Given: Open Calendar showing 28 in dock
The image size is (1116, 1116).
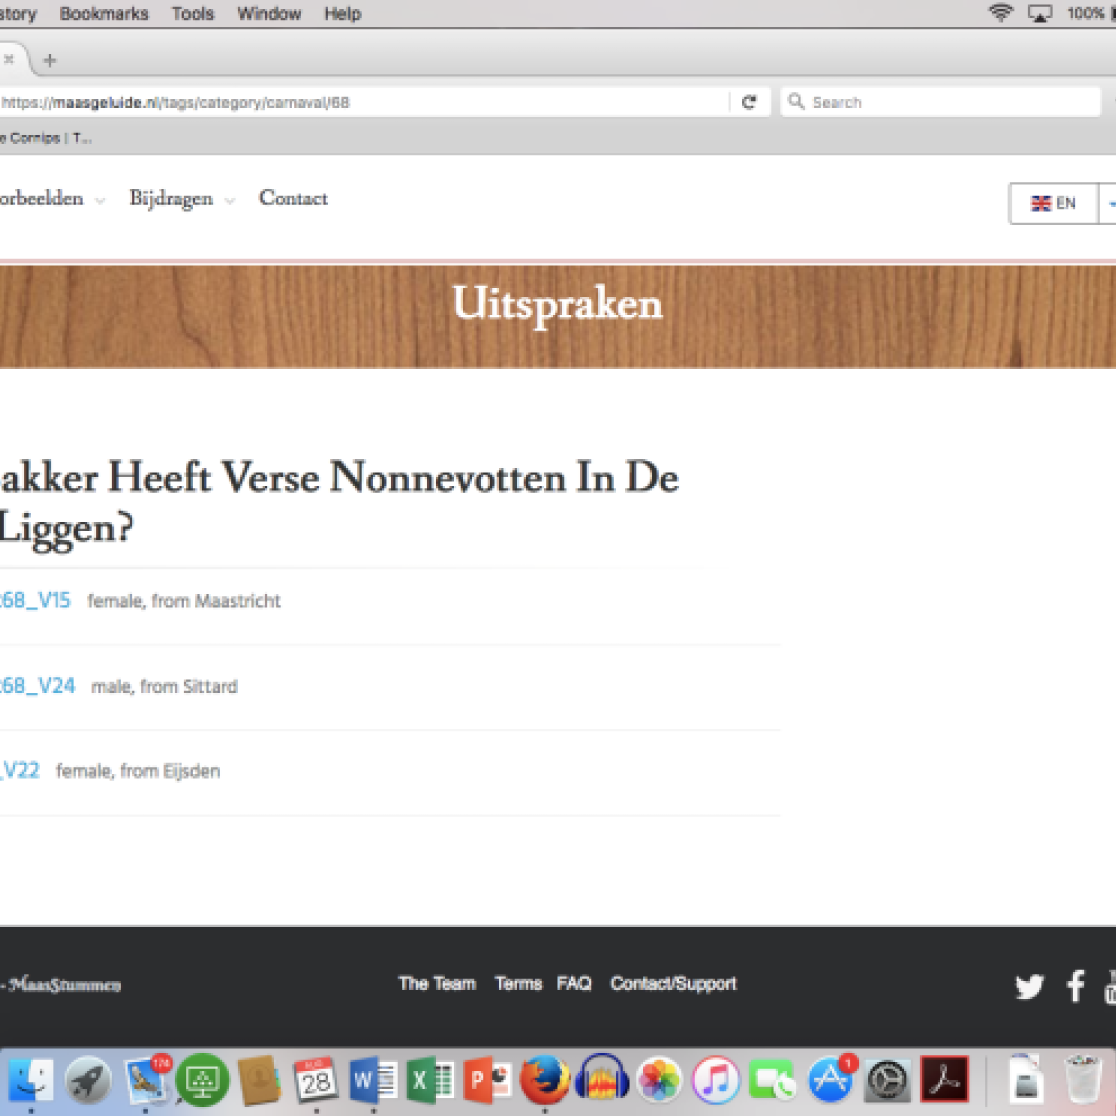Looking at the screenshot, I should point(316,1080).
